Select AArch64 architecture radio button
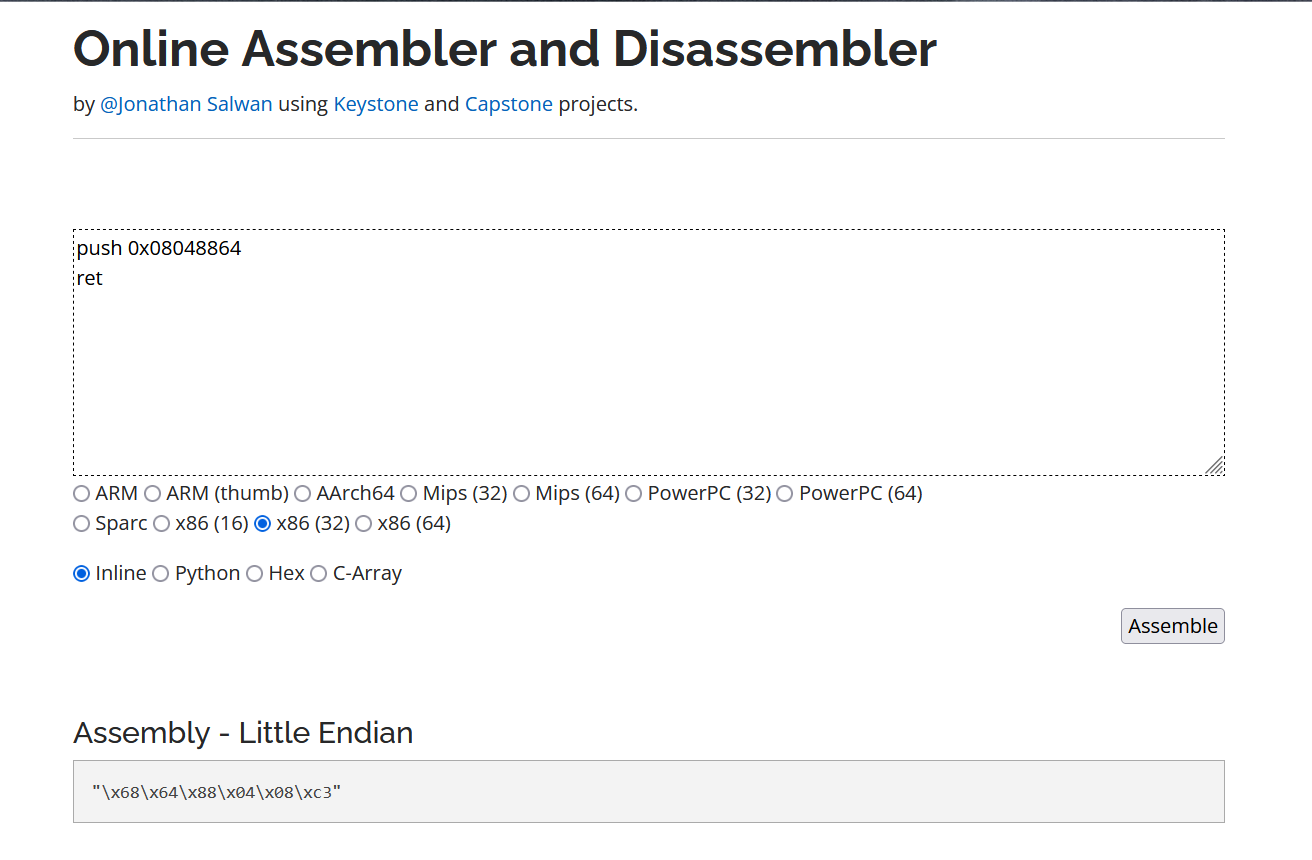 click(x=302, y=494)
